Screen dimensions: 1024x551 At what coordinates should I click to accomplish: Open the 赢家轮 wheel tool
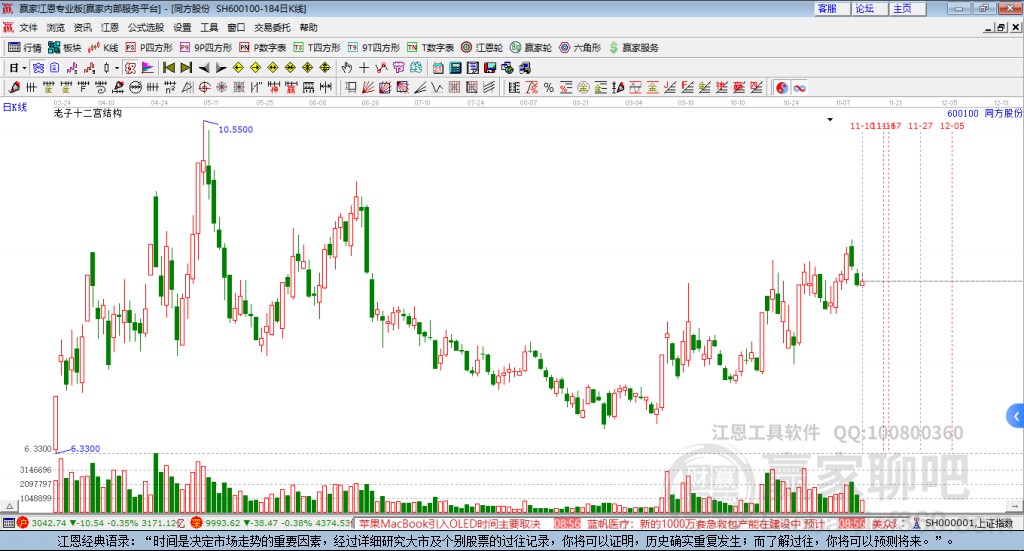531,48
